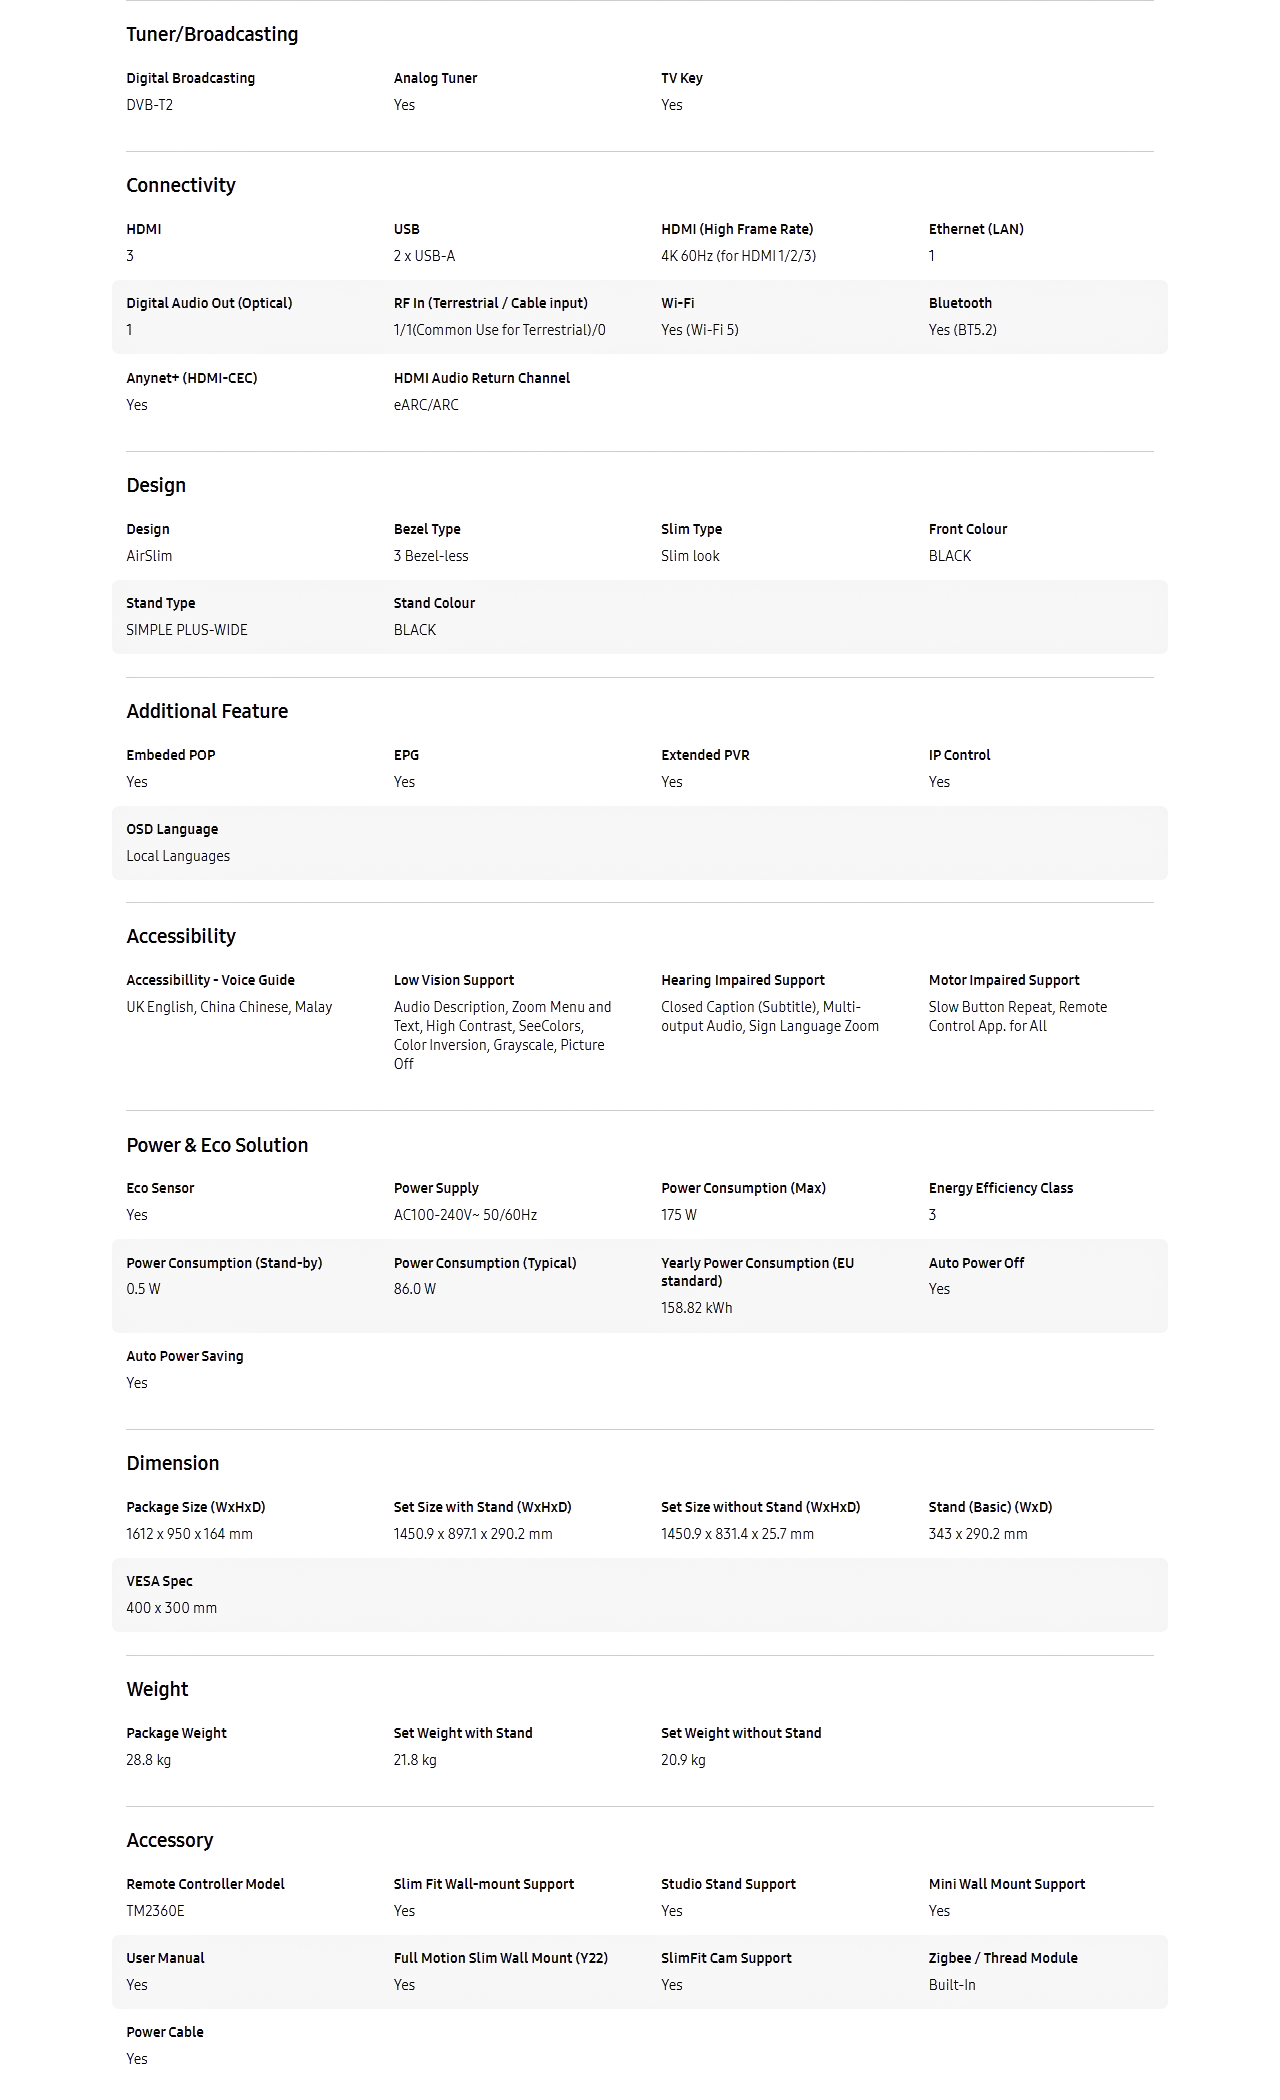This screenshot has width=1280, height=2100.
Task: Click the Bezel Type spec label
Action: pyautogui.click(x=427, y=529)
